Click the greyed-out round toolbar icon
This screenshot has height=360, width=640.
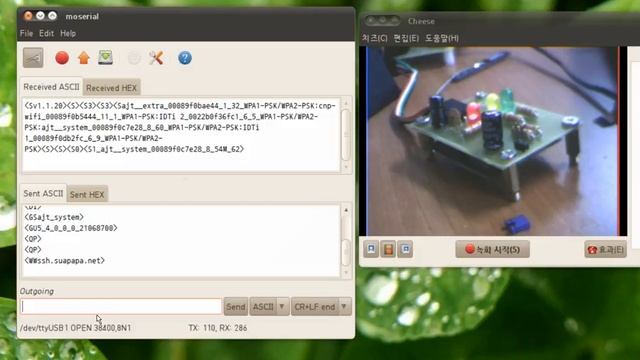tap(134, 58)
